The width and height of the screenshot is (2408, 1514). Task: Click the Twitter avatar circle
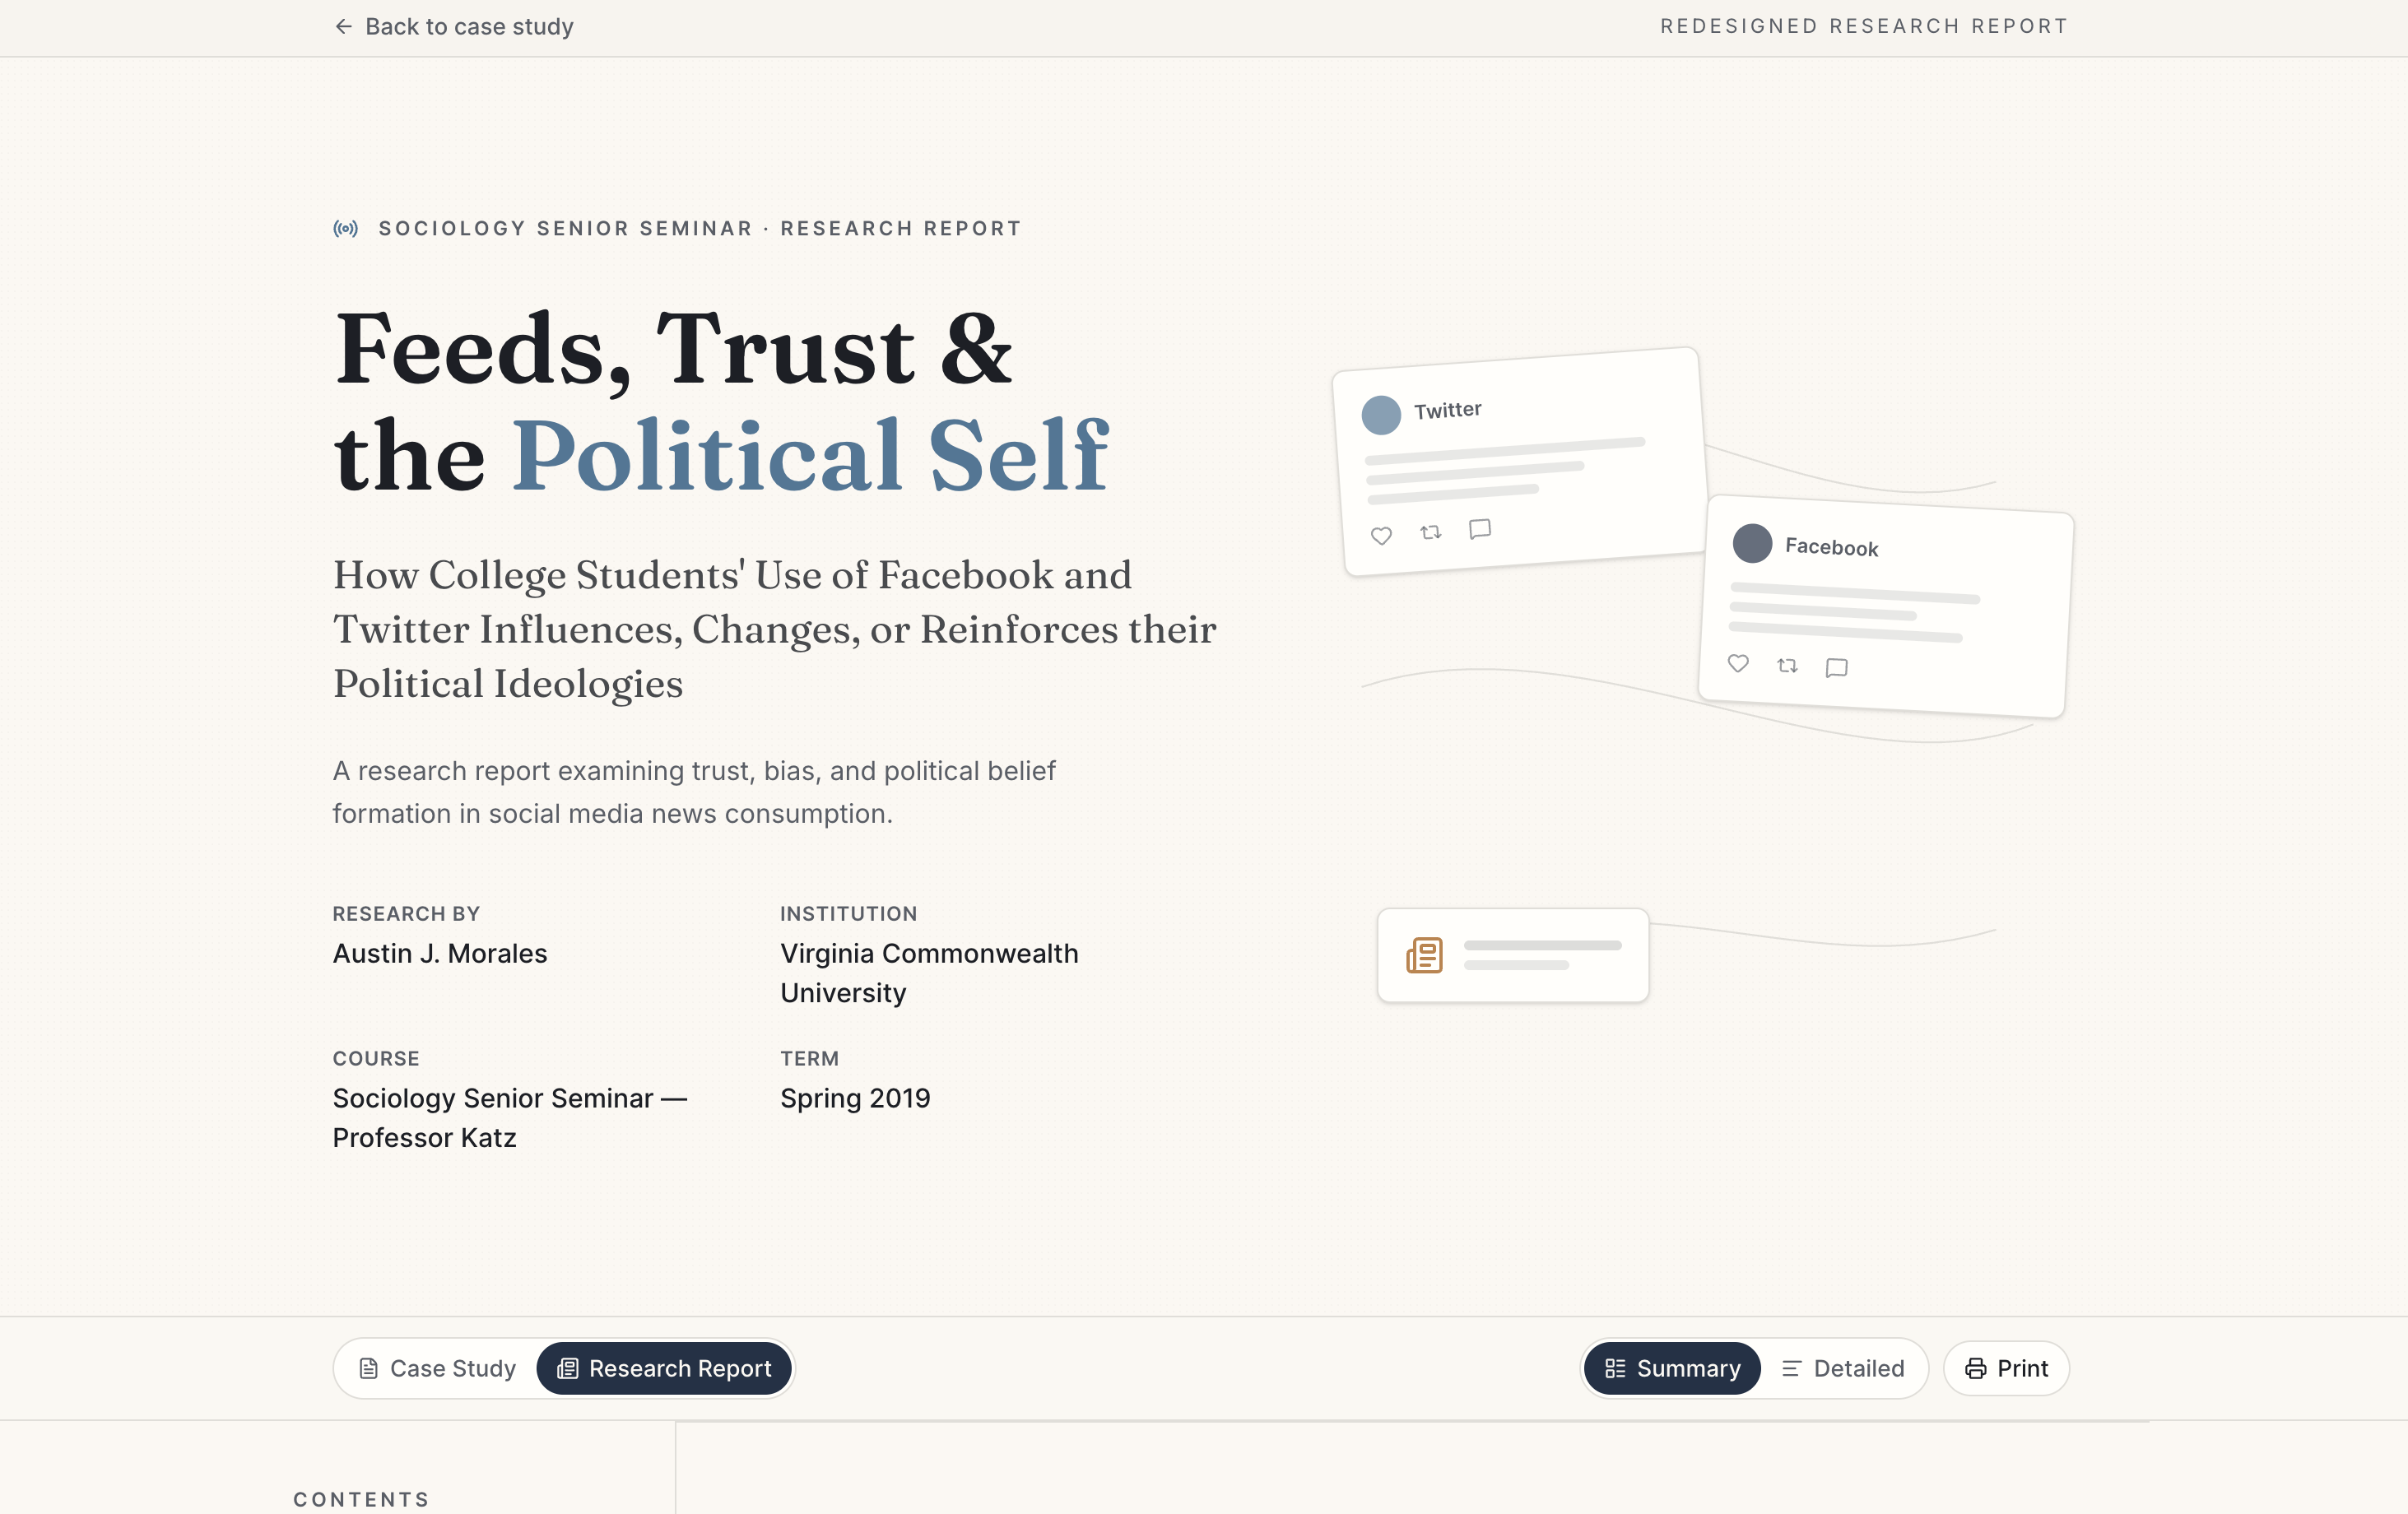(x=1381, y=415)
